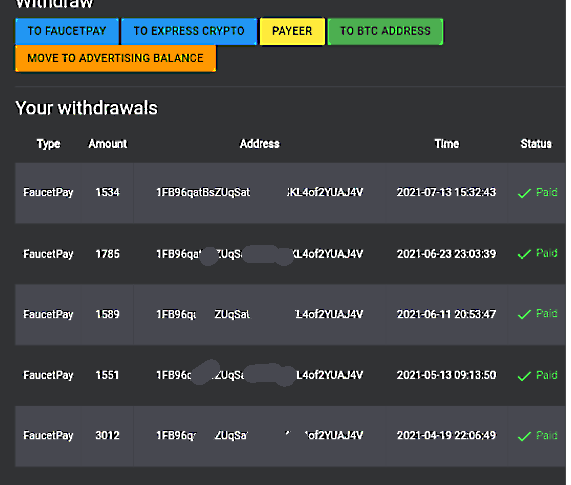Click the TO FAUCETPAY withdraw button

pyautogui.click(x=67, y=31)
